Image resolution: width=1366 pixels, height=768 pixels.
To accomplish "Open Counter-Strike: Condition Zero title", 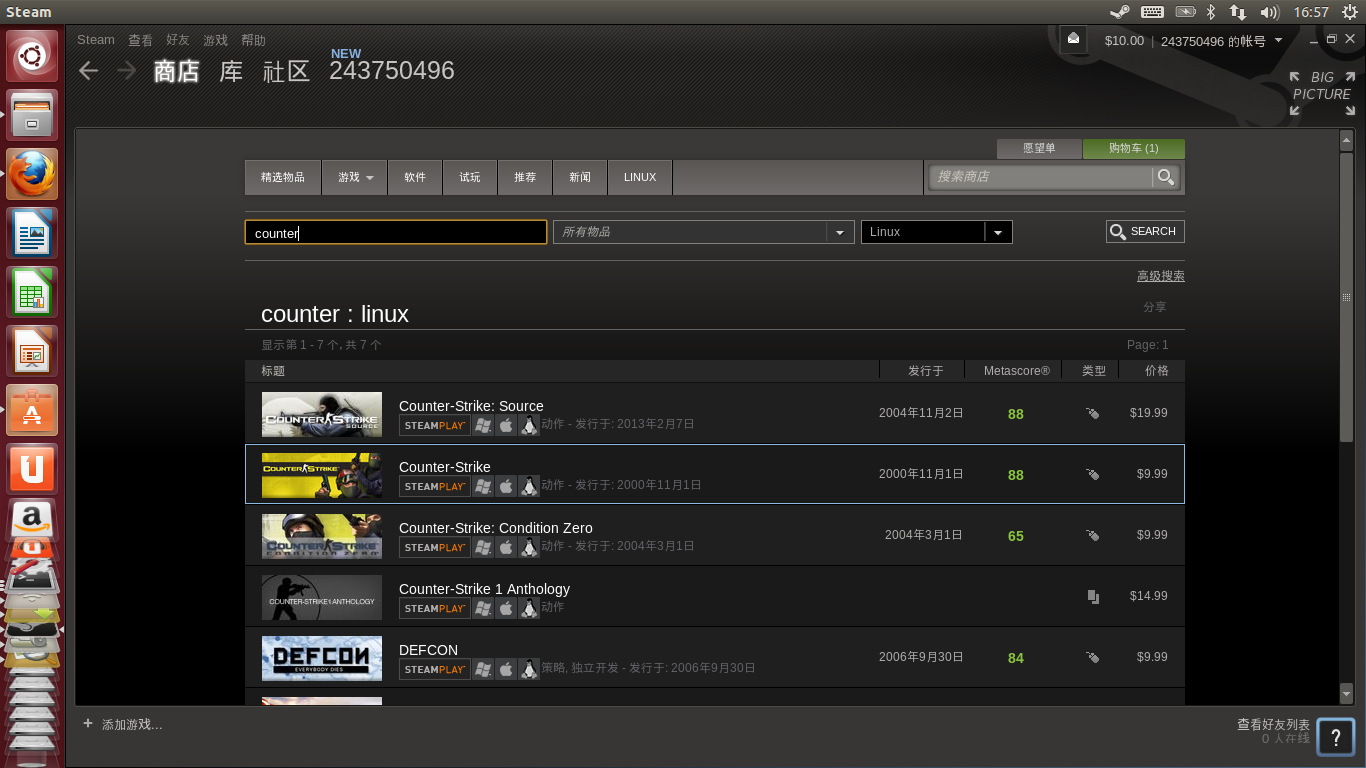I will [x=496, y=528].
